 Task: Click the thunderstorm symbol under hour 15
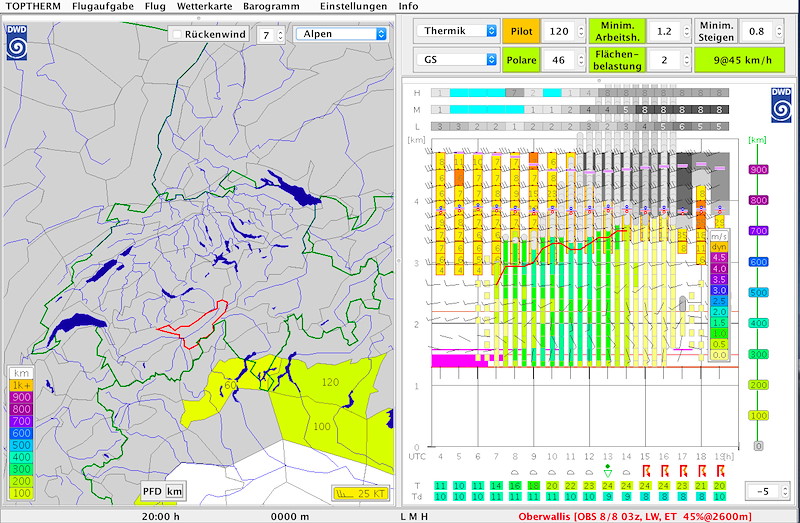coord(645,470)
